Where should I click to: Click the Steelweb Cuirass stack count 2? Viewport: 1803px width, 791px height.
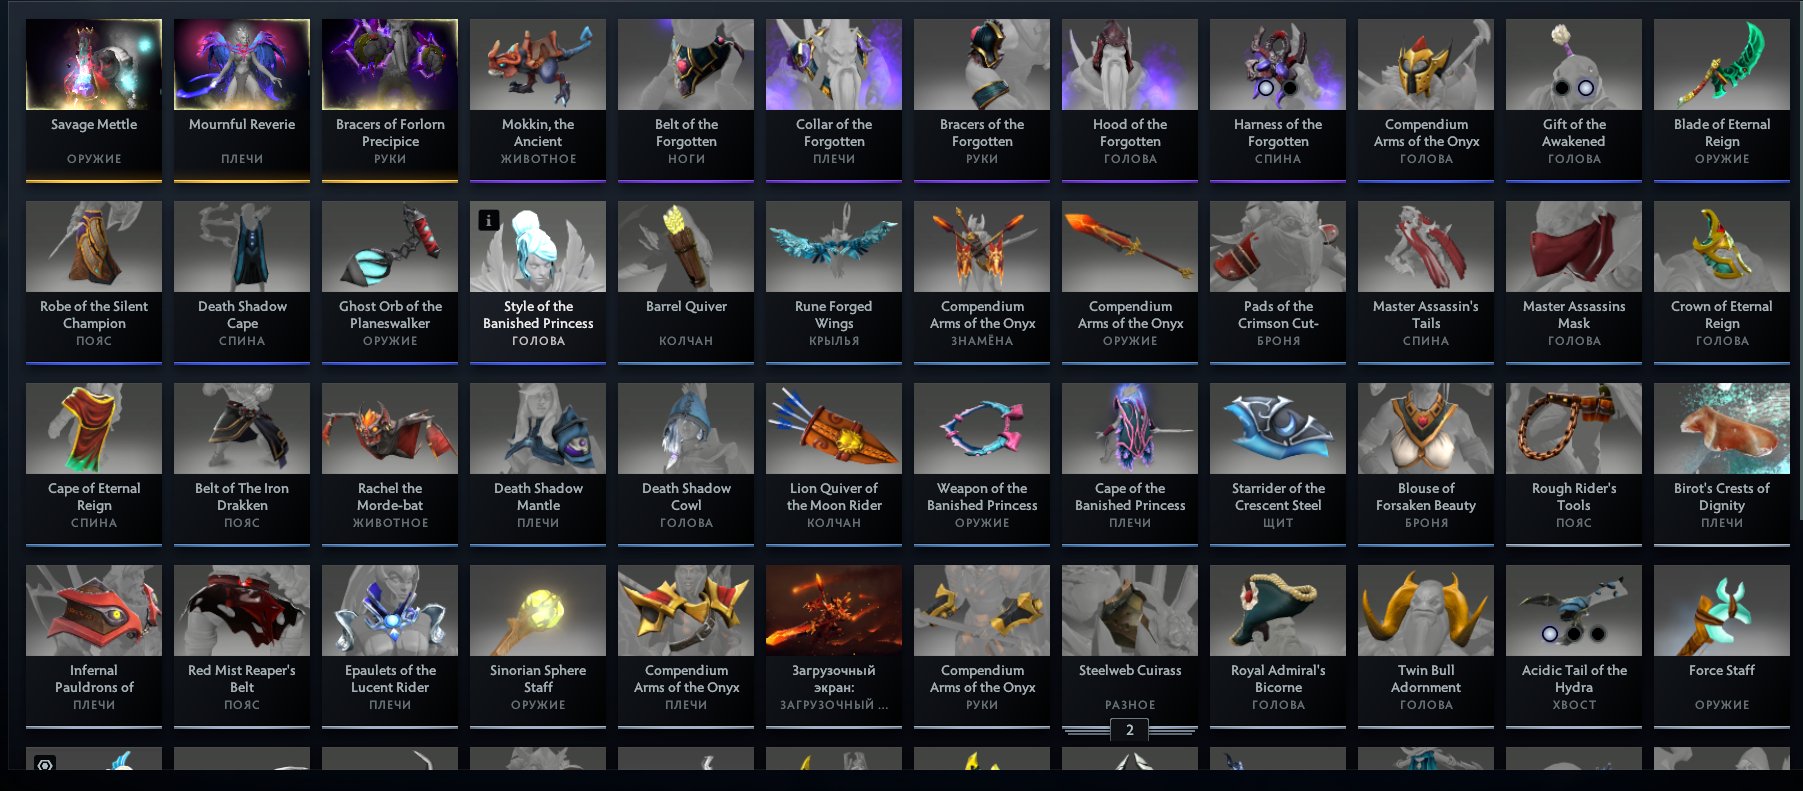[1130, 730]
